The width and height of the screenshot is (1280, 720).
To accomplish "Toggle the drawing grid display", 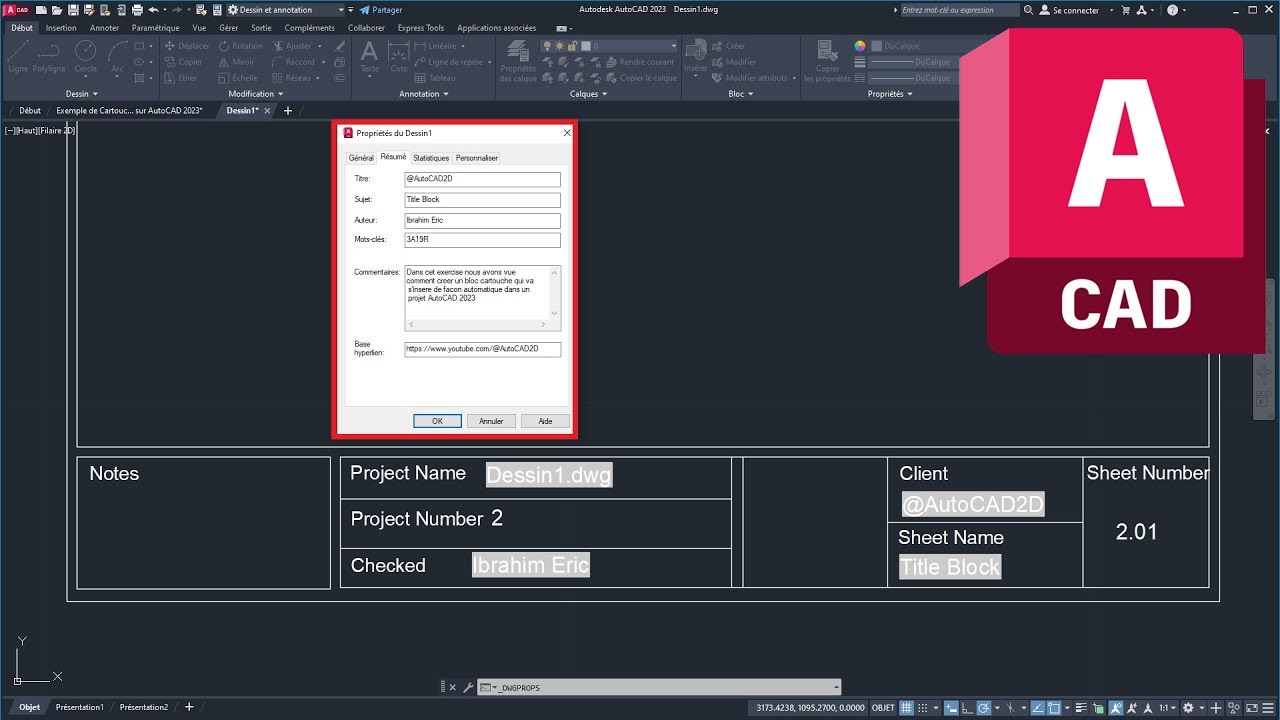I will coord(906,708).
